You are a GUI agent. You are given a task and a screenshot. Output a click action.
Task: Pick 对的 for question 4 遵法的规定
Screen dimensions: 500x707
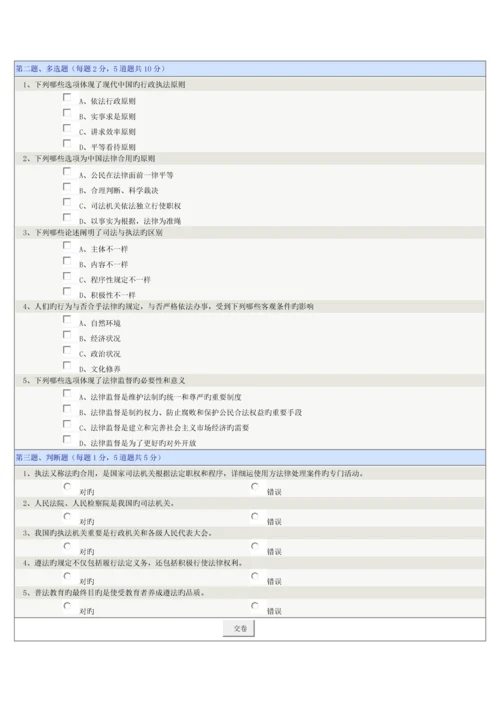coord(67,576)
